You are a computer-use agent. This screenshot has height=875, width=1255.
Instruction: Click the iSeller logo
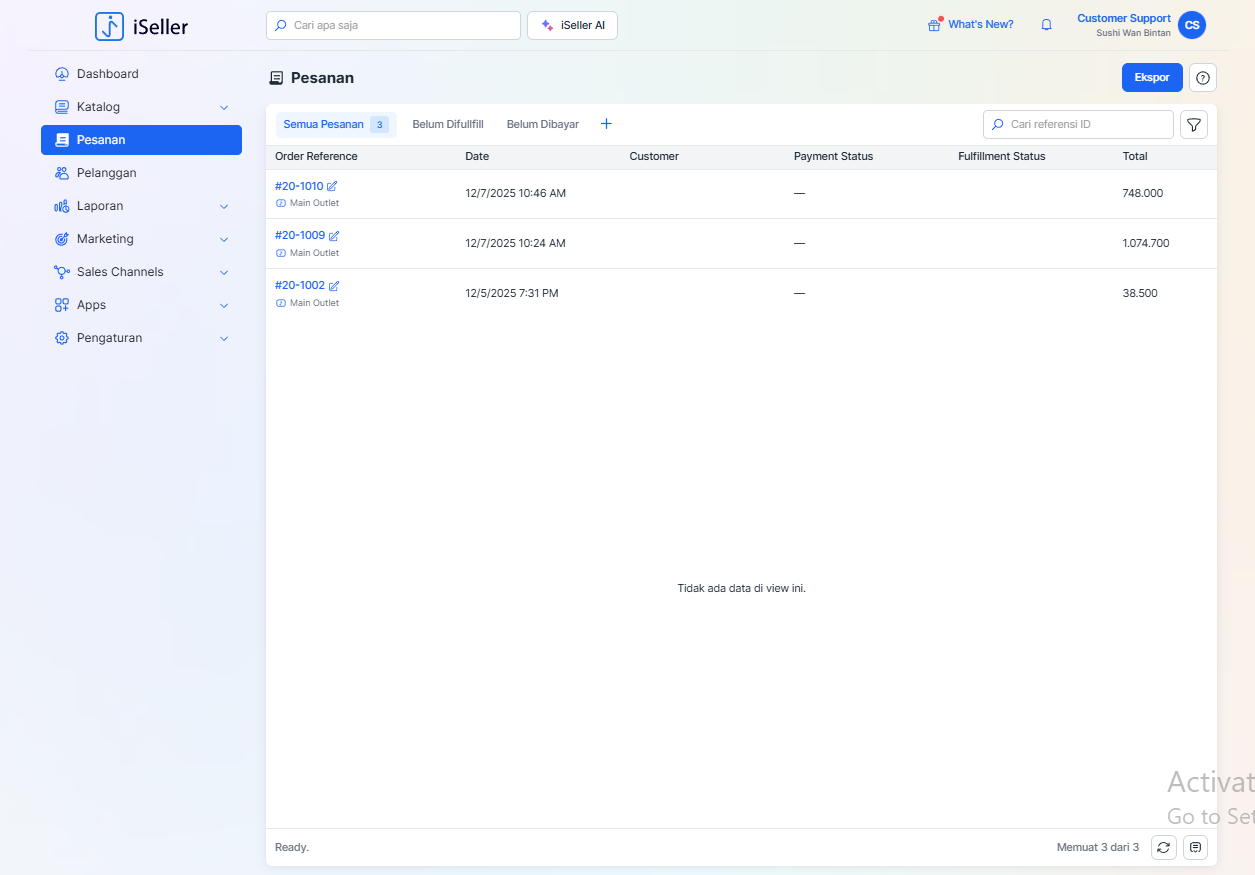pos(141,26)
